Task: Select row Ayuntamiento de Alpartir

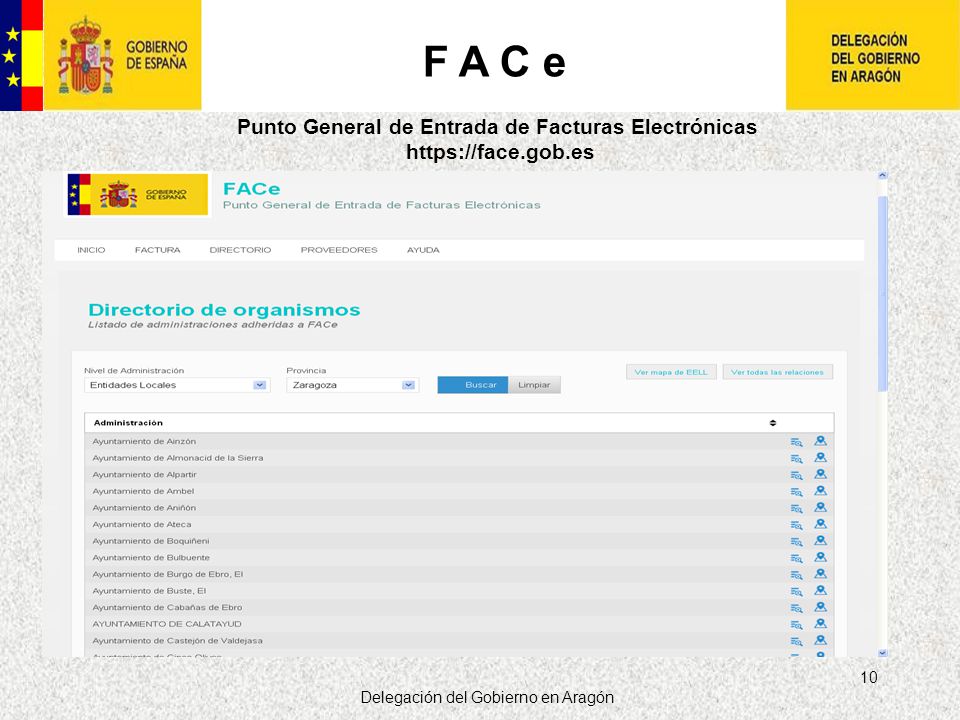Action: pyautogui.click(x=459, y=474)
